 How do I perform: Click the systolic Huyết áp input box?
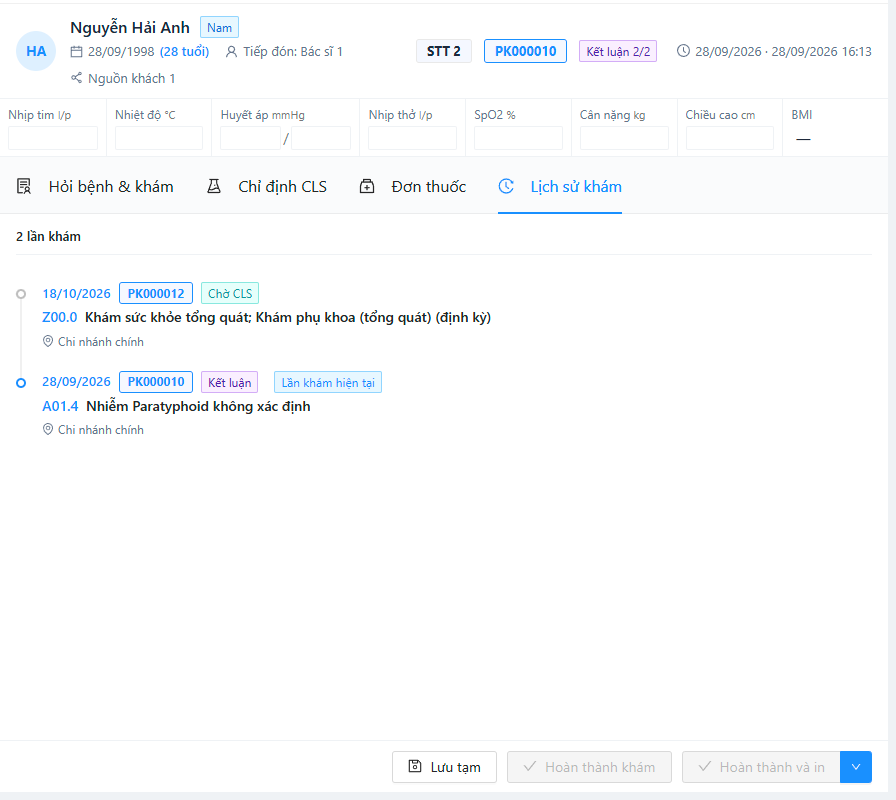250,138
